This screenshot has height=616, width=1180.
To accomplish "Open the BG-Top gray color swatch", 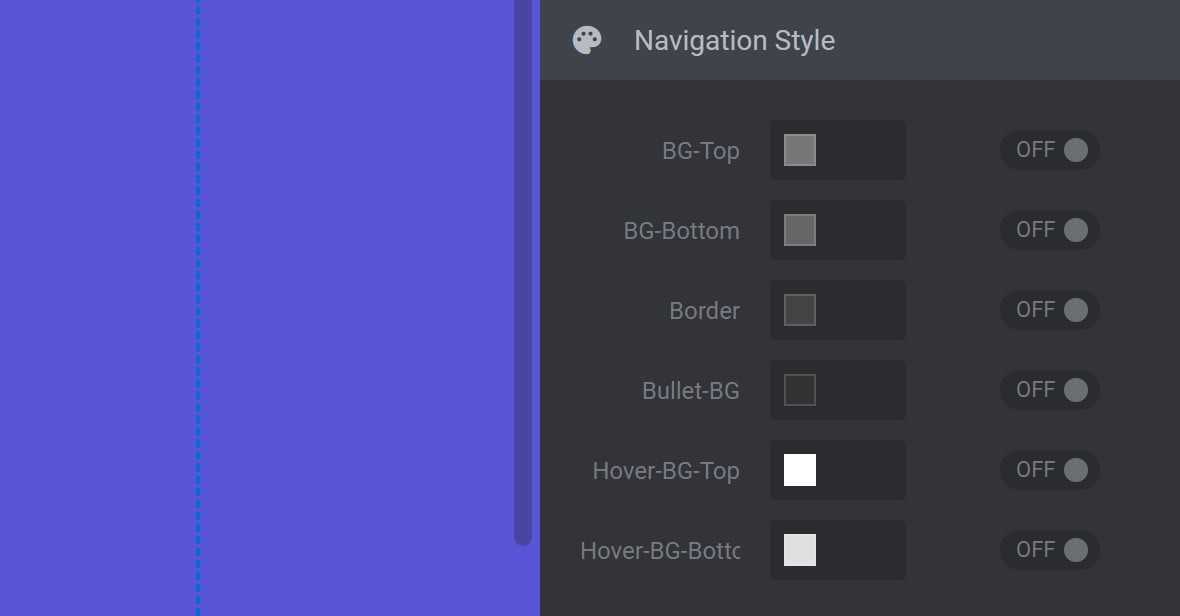I will click(x=800, y=150).
